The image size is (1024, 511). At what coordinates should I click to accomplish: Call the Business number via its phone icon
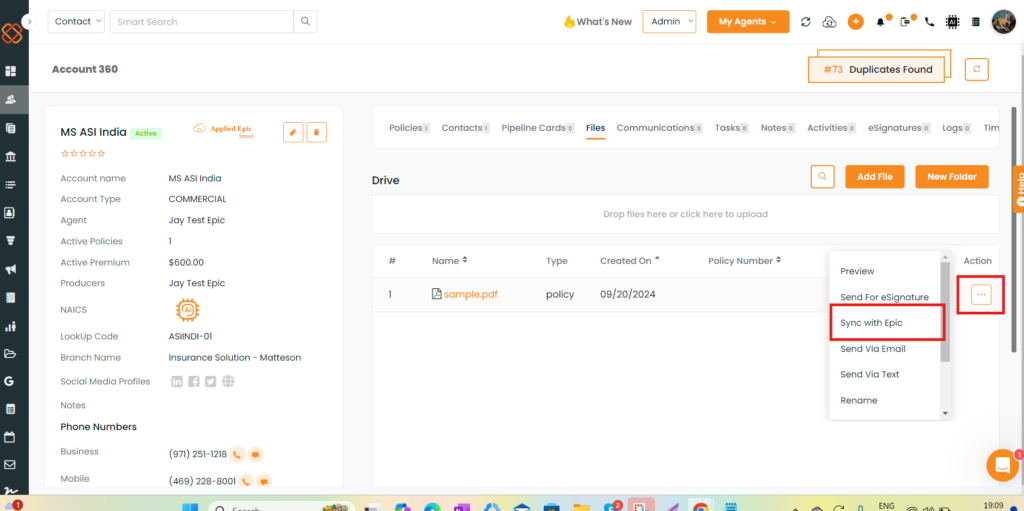pyautogui.click(x=238, y=454)
